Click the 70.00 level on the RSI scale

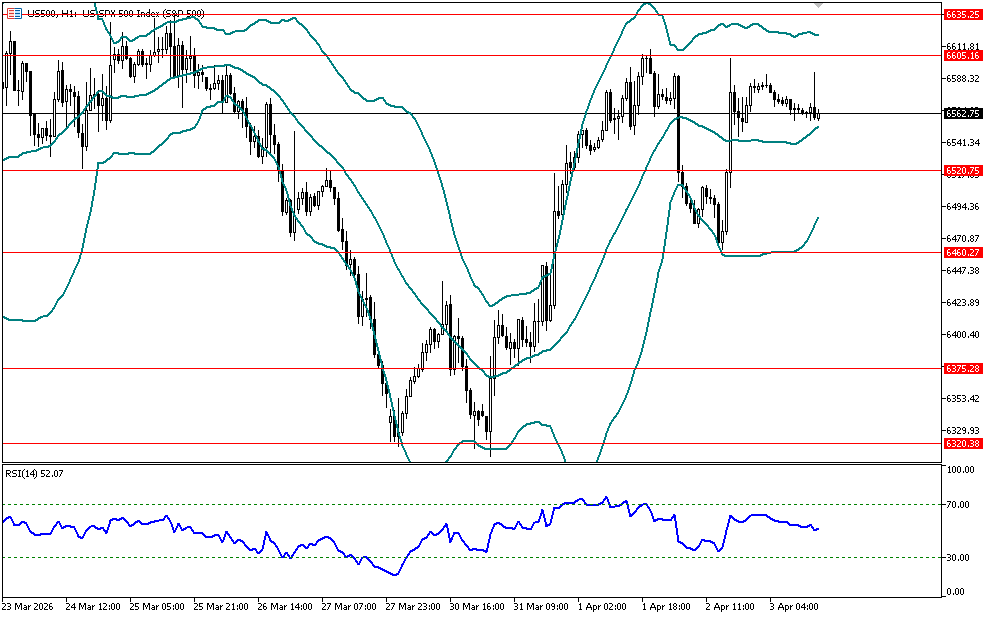pyautogui.click(x=961, y=505)
